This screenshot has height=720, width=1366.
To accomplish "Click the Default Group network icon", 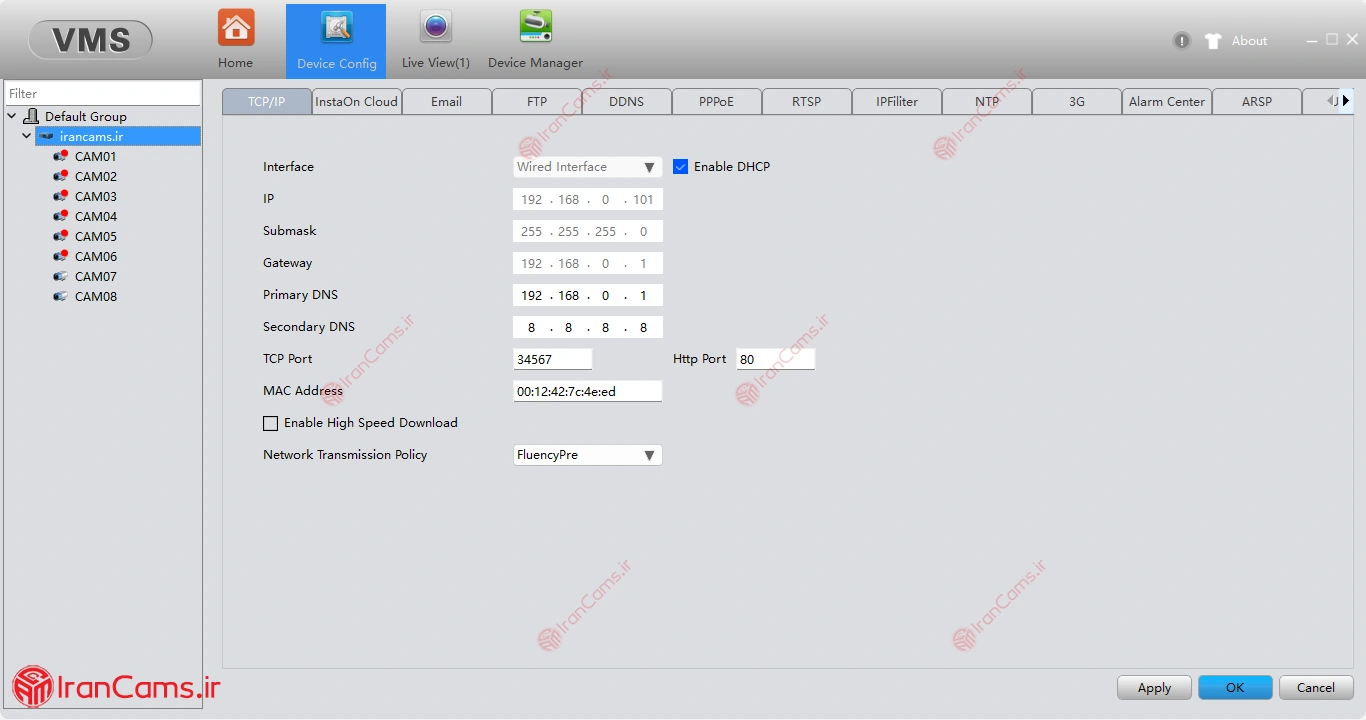I will tap(31, 116).
